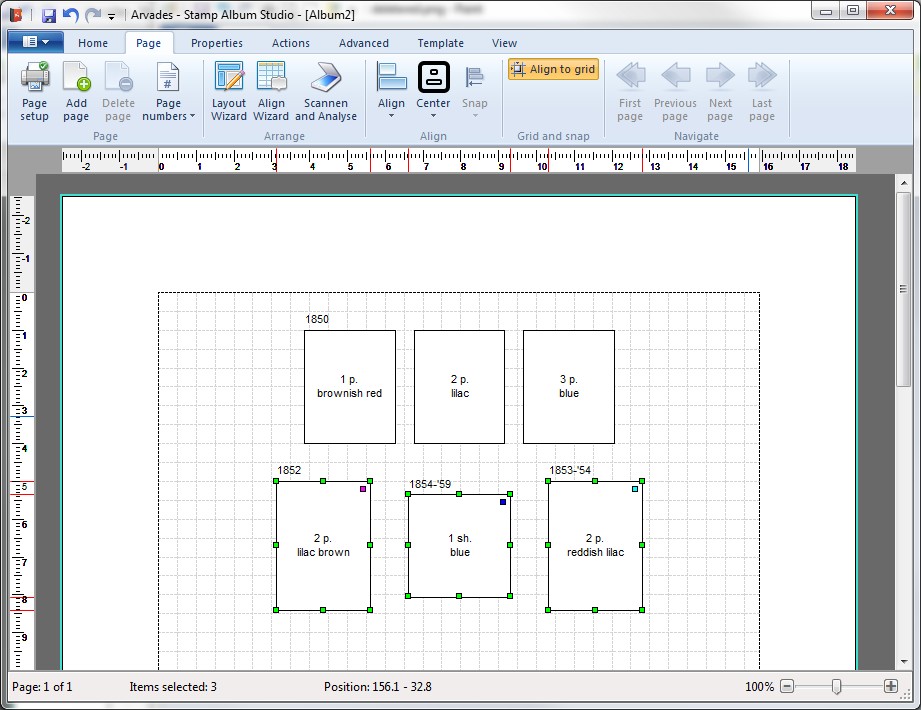Click the Arvades application icon in title bar

click(16, 15)
